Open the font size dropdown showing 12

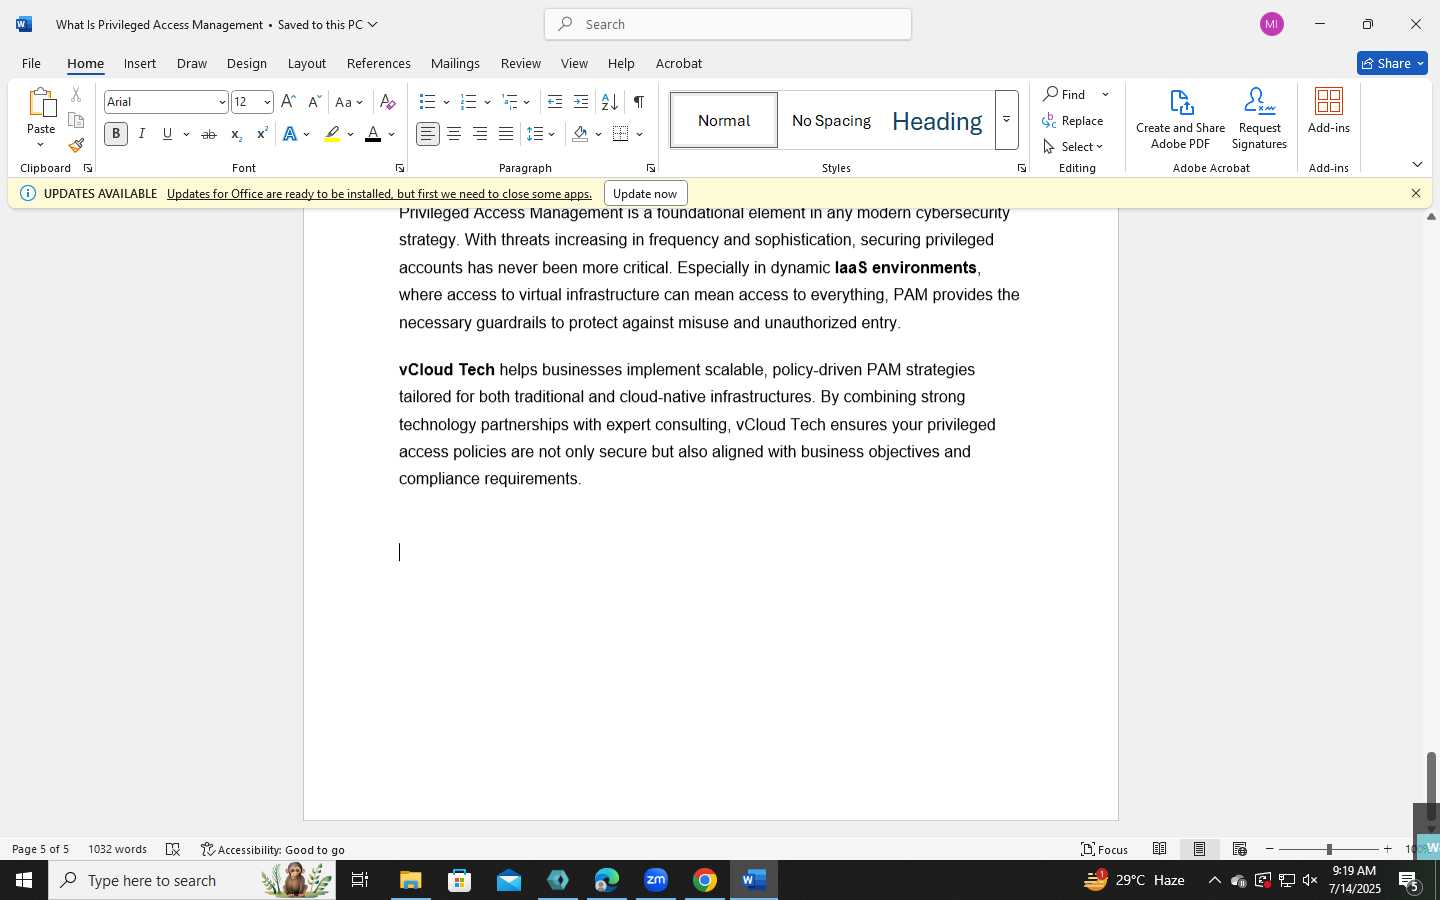(267, 102)
